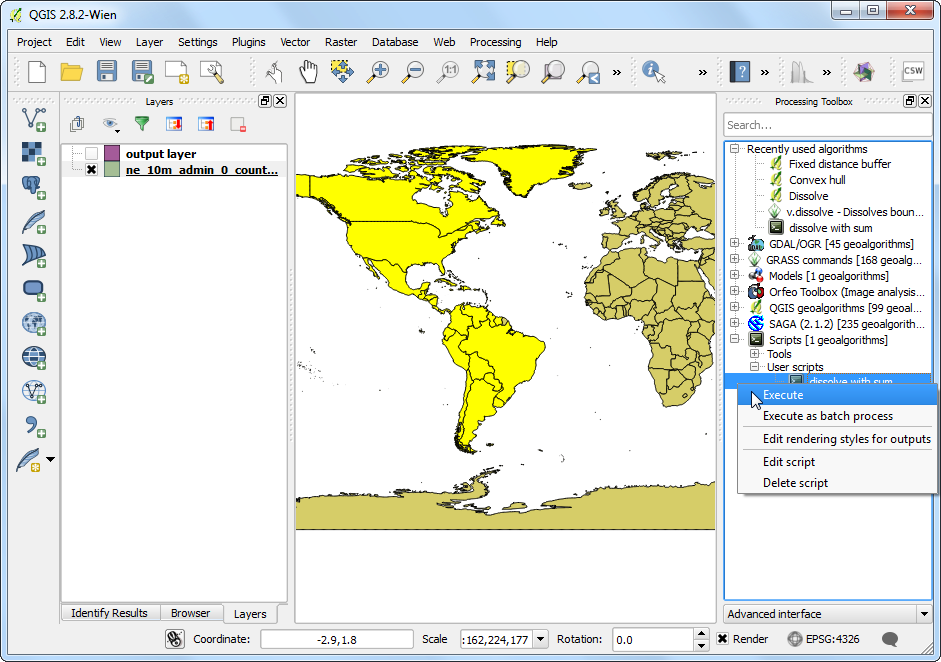941x662 pixels.
Task: Open the Vector menu
Action: [295, 42]
